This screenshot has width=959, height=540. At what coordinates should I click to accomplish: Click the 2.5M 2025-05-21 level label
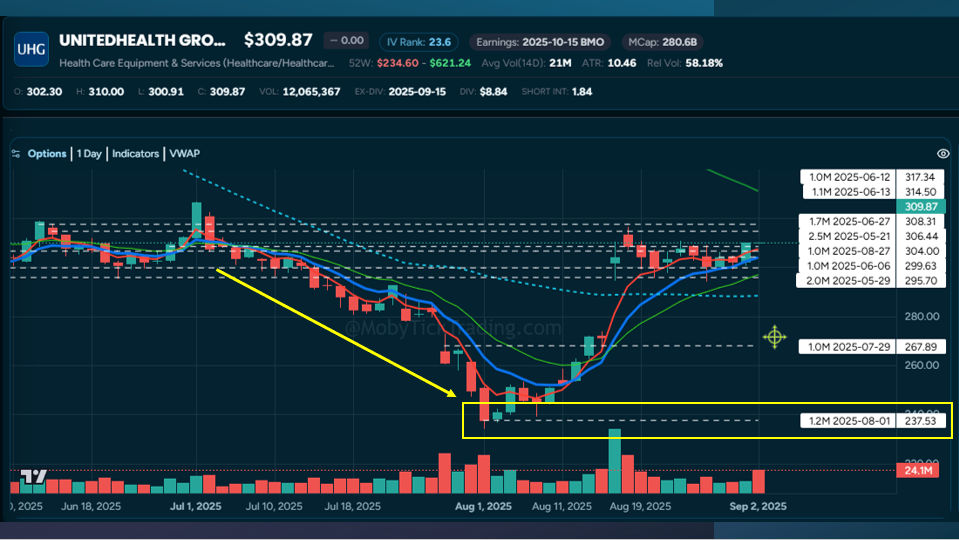(847, 236)
